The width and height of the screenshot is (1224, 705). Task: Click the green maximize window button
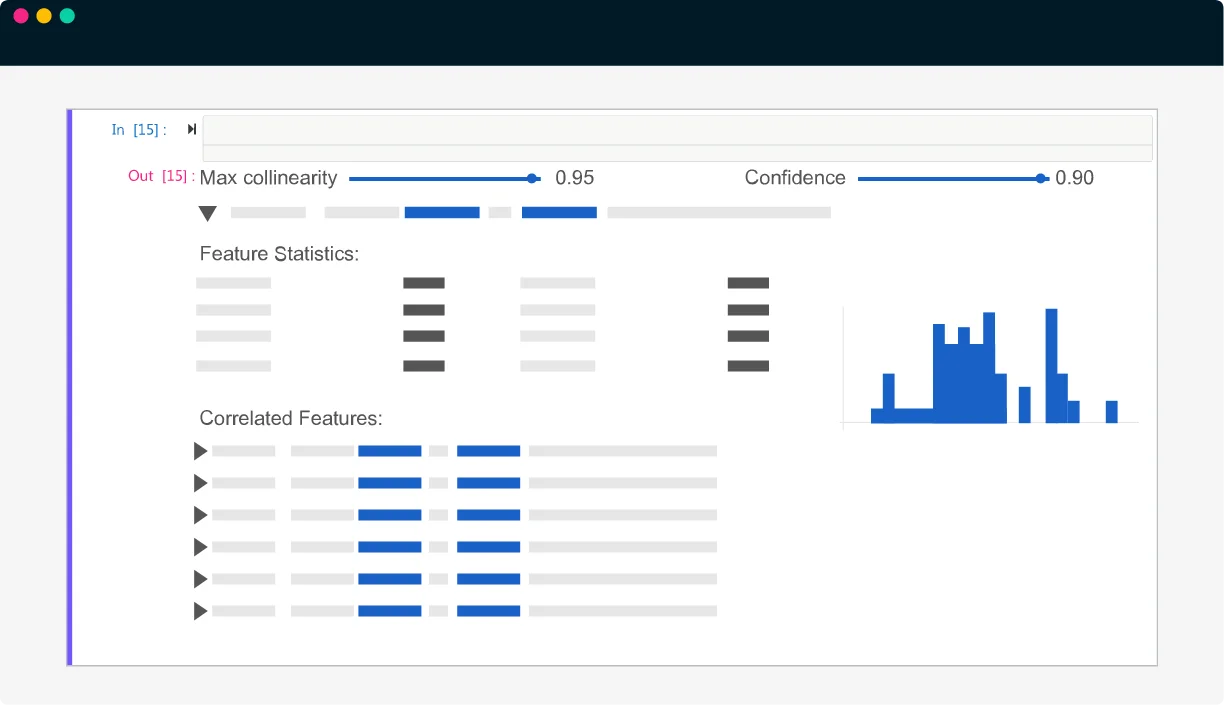coord(67,16)
